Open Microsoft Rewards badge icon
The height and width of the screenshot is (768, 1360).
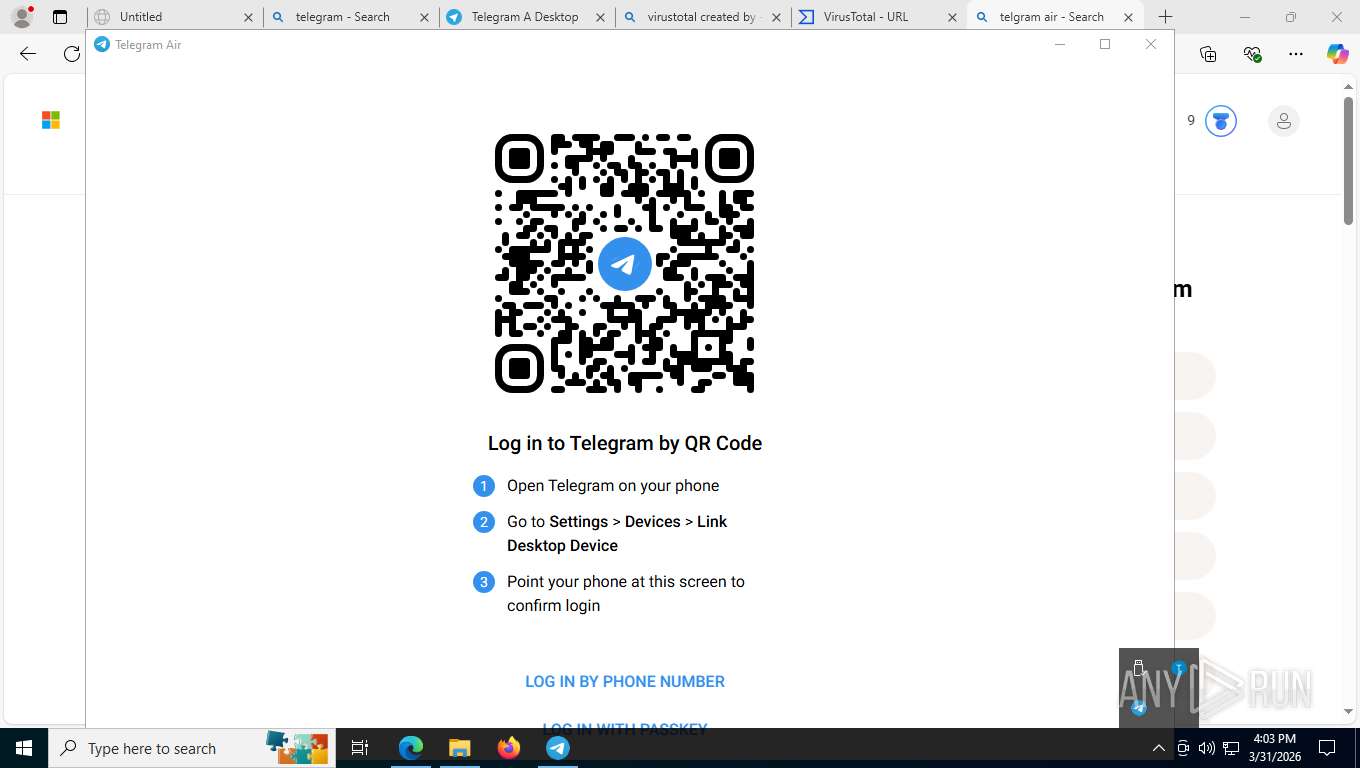1221,121
